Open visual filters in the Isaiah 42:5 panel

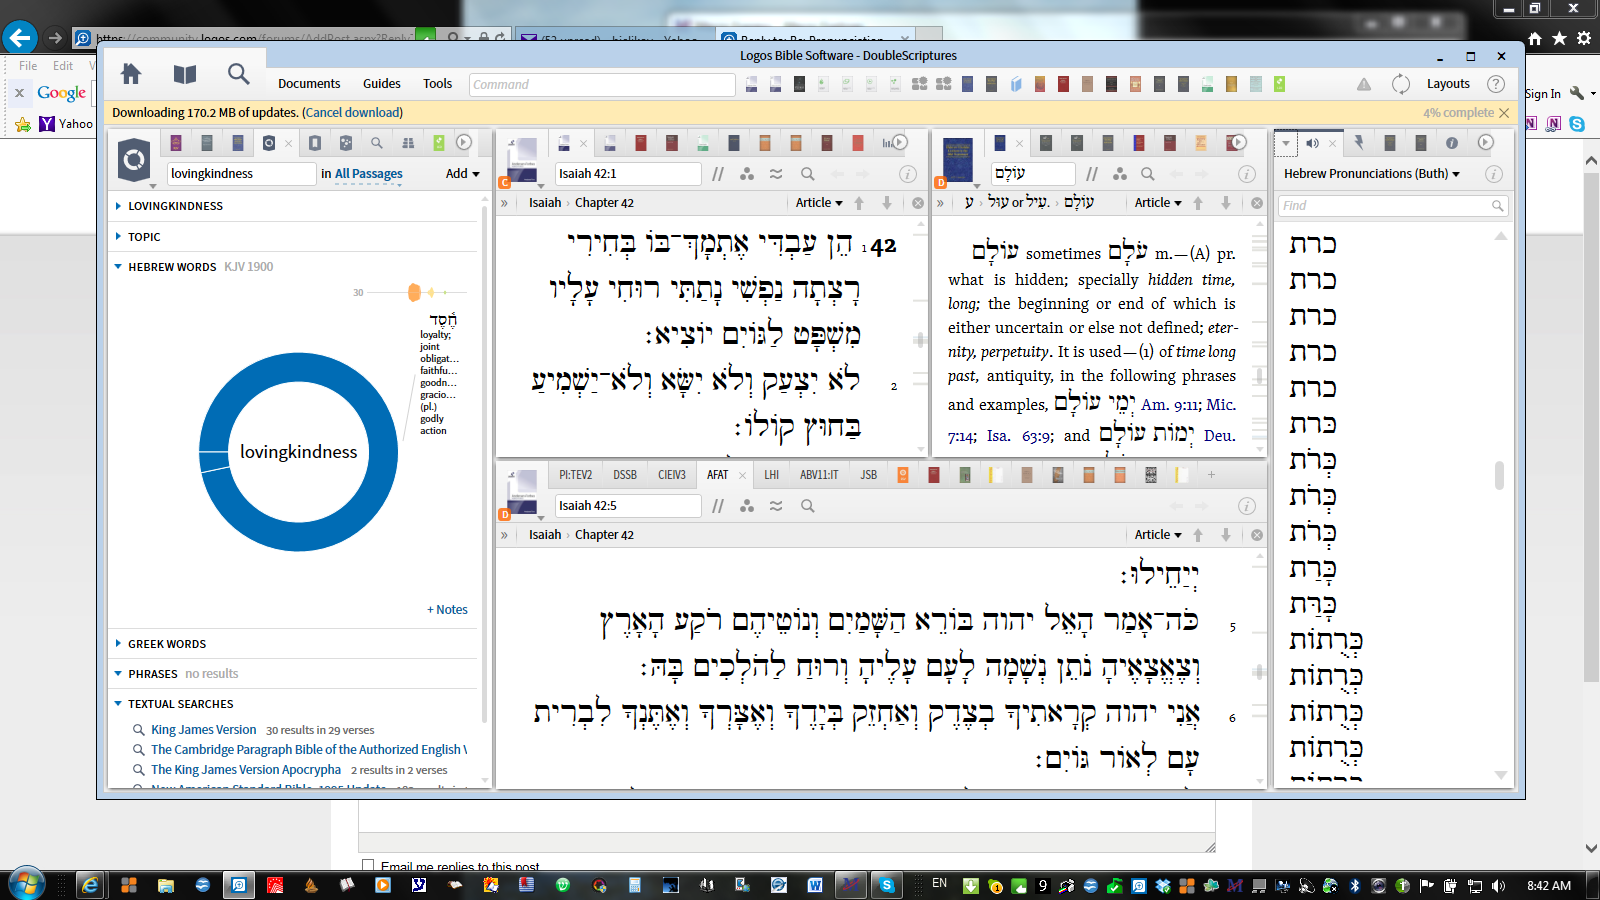tap(747, 506)
